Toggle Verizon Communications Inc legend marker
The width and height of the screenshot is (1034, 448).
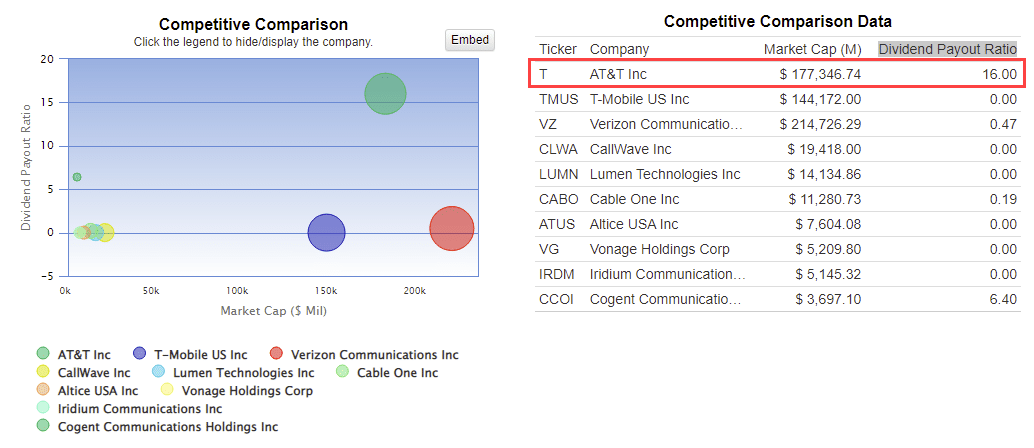click(277, 354)
